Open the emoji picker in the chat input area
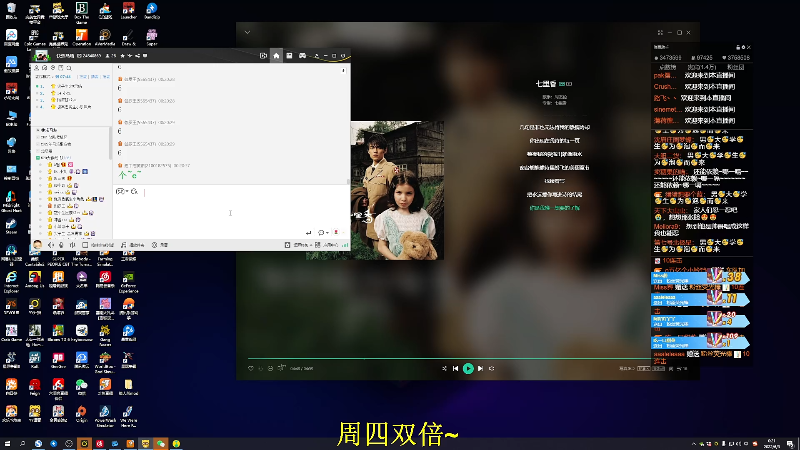The width and height of the screenshot is (800, 450). click(119, 191)
